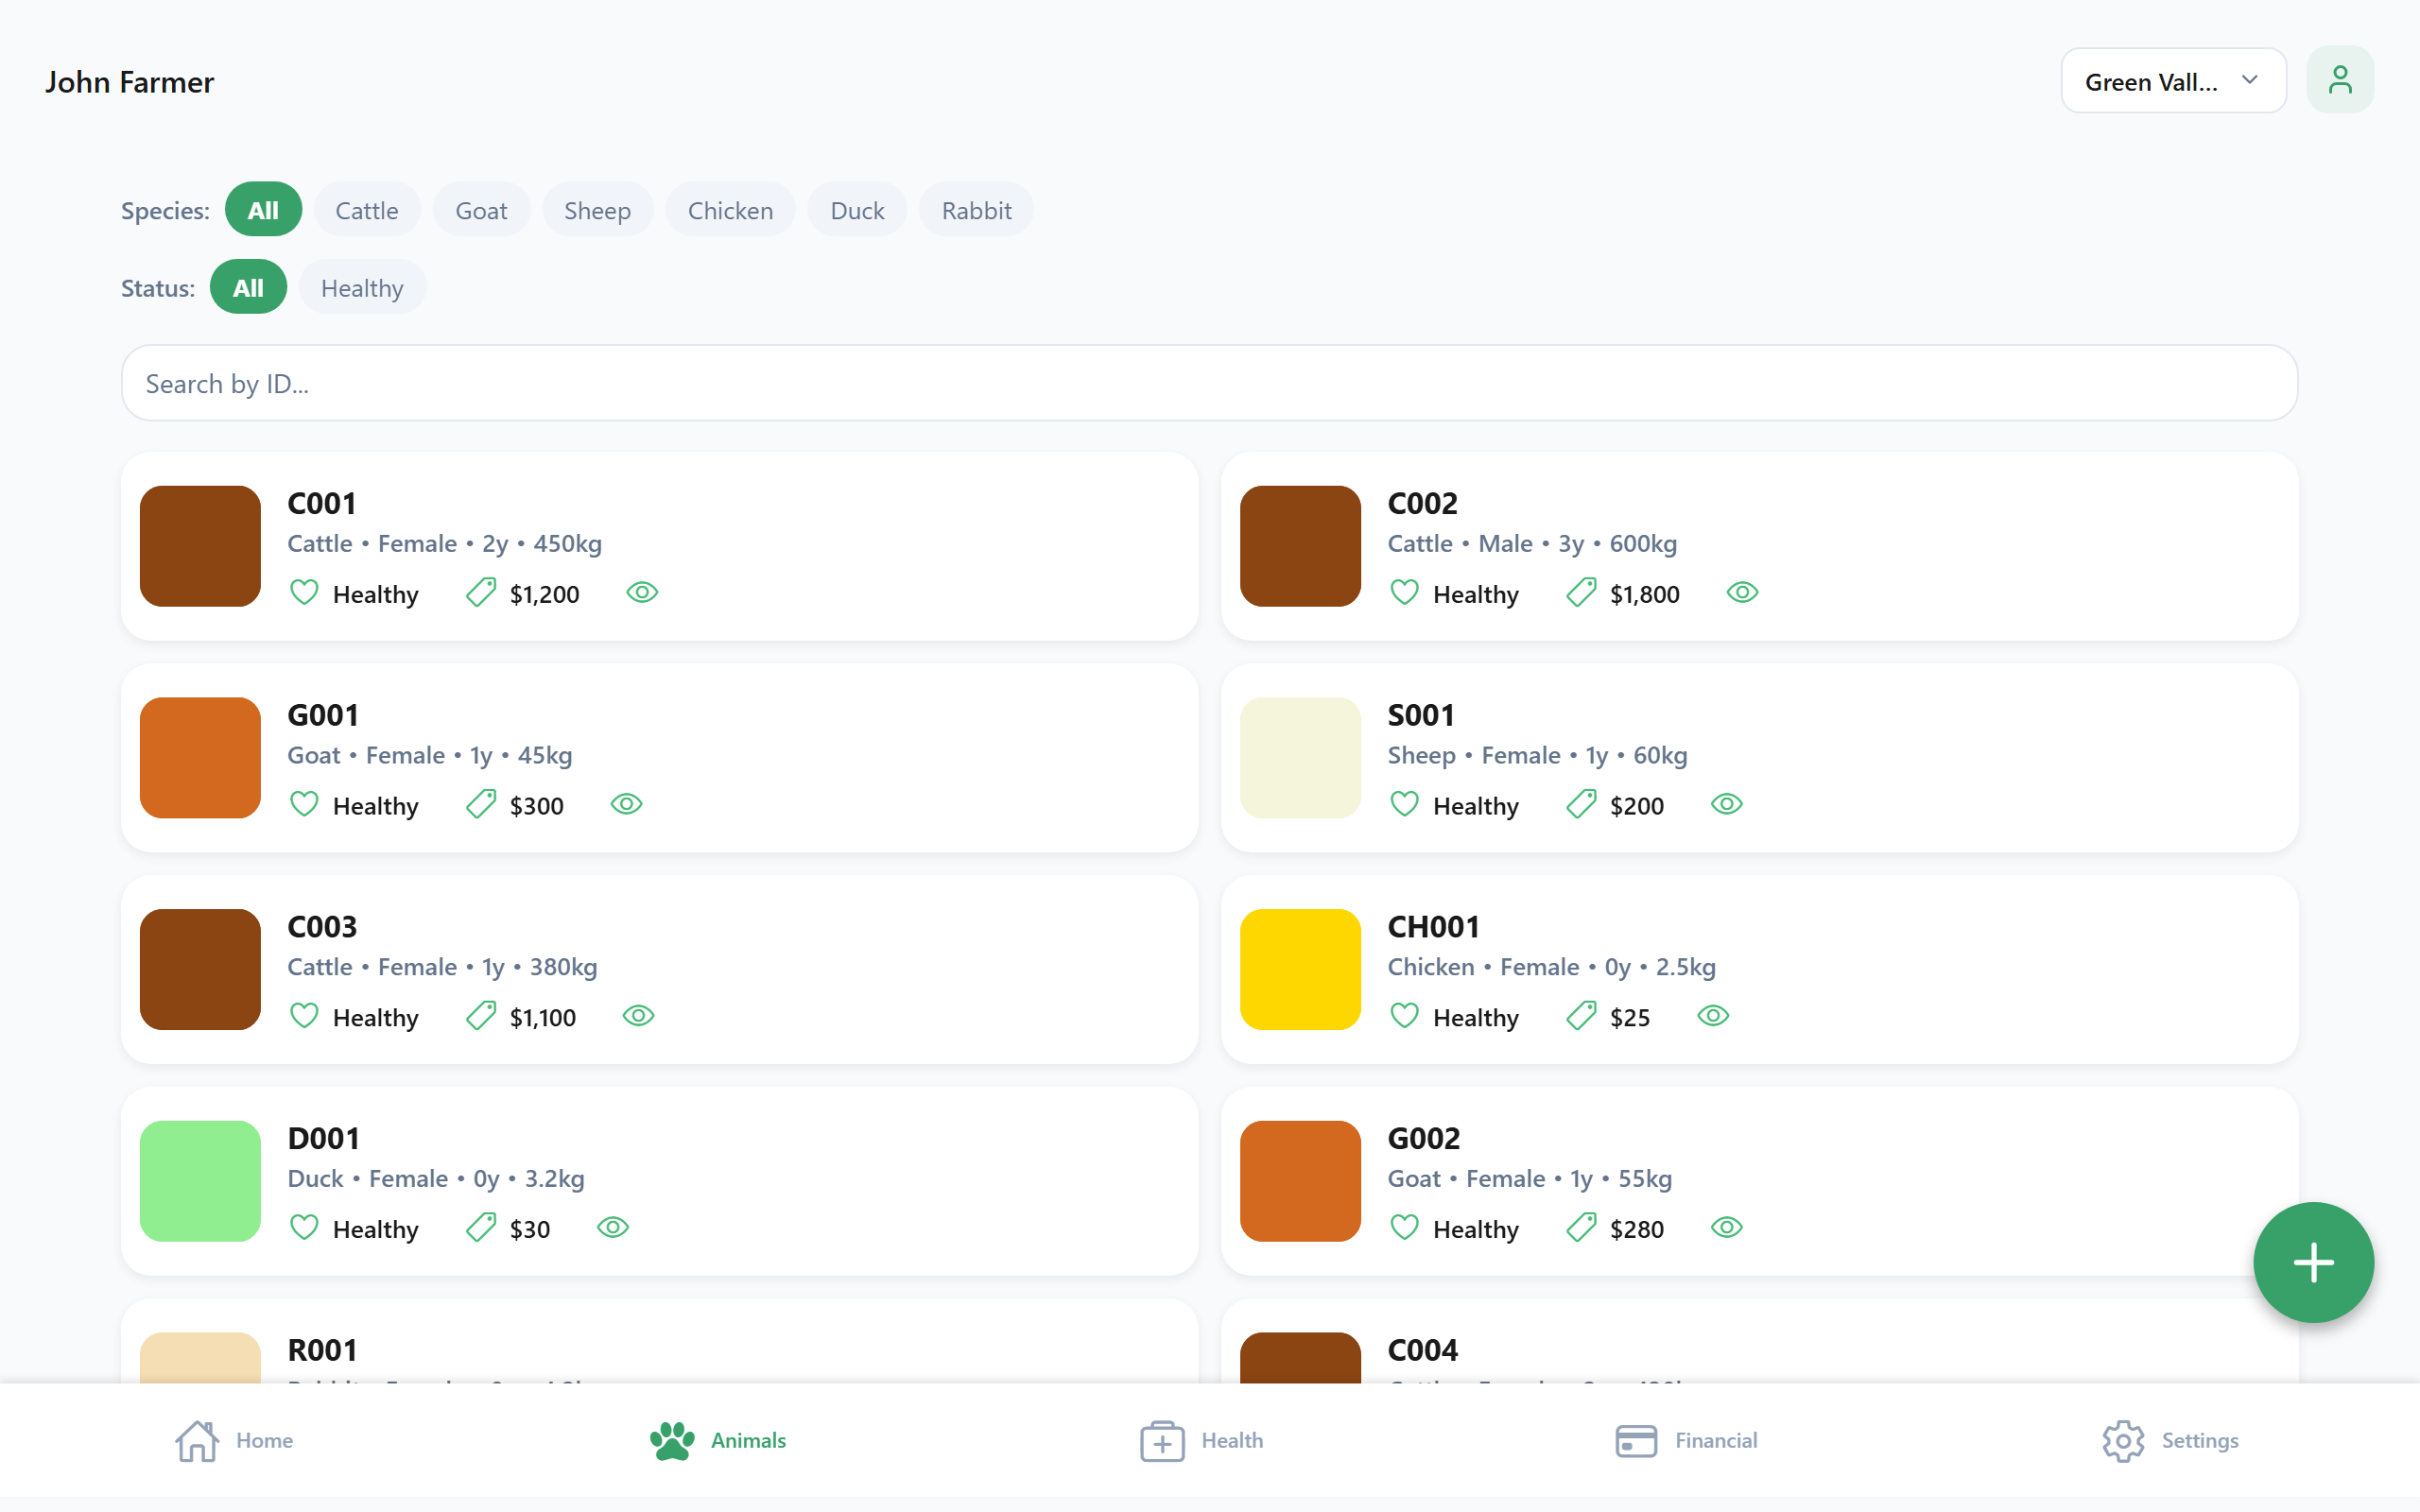
Task: View details eye icon for D001
Action: 612,1227
